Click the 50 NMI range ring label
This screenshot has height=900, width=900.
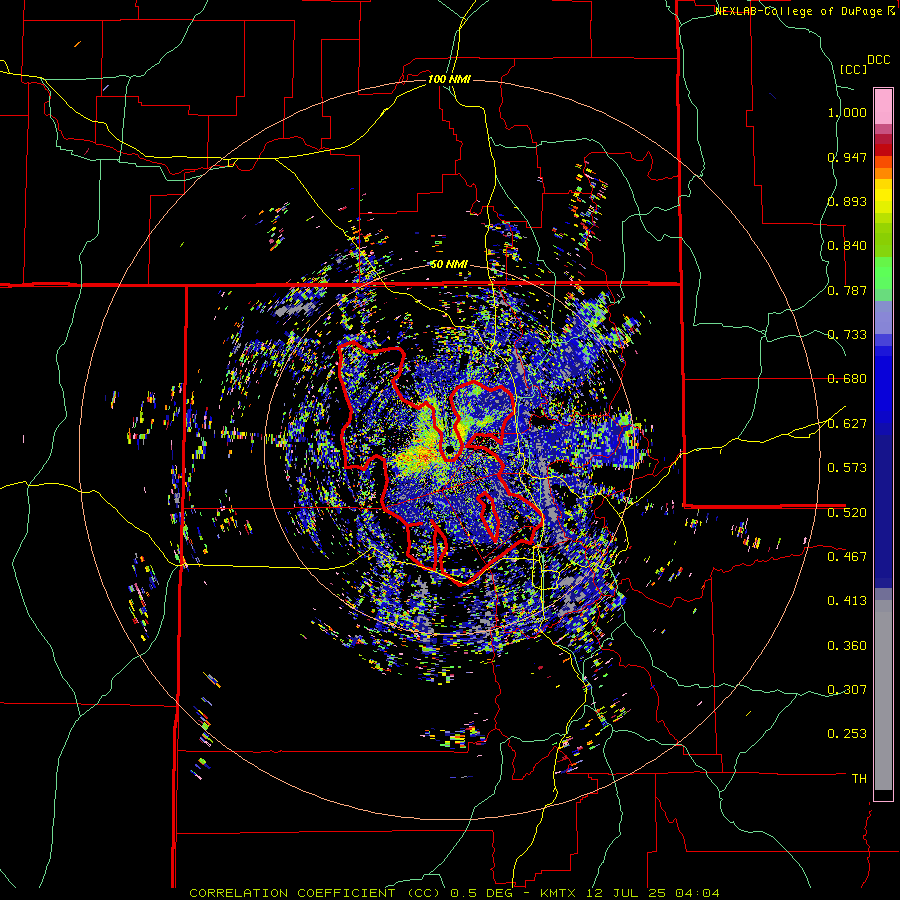pos(449,265)
